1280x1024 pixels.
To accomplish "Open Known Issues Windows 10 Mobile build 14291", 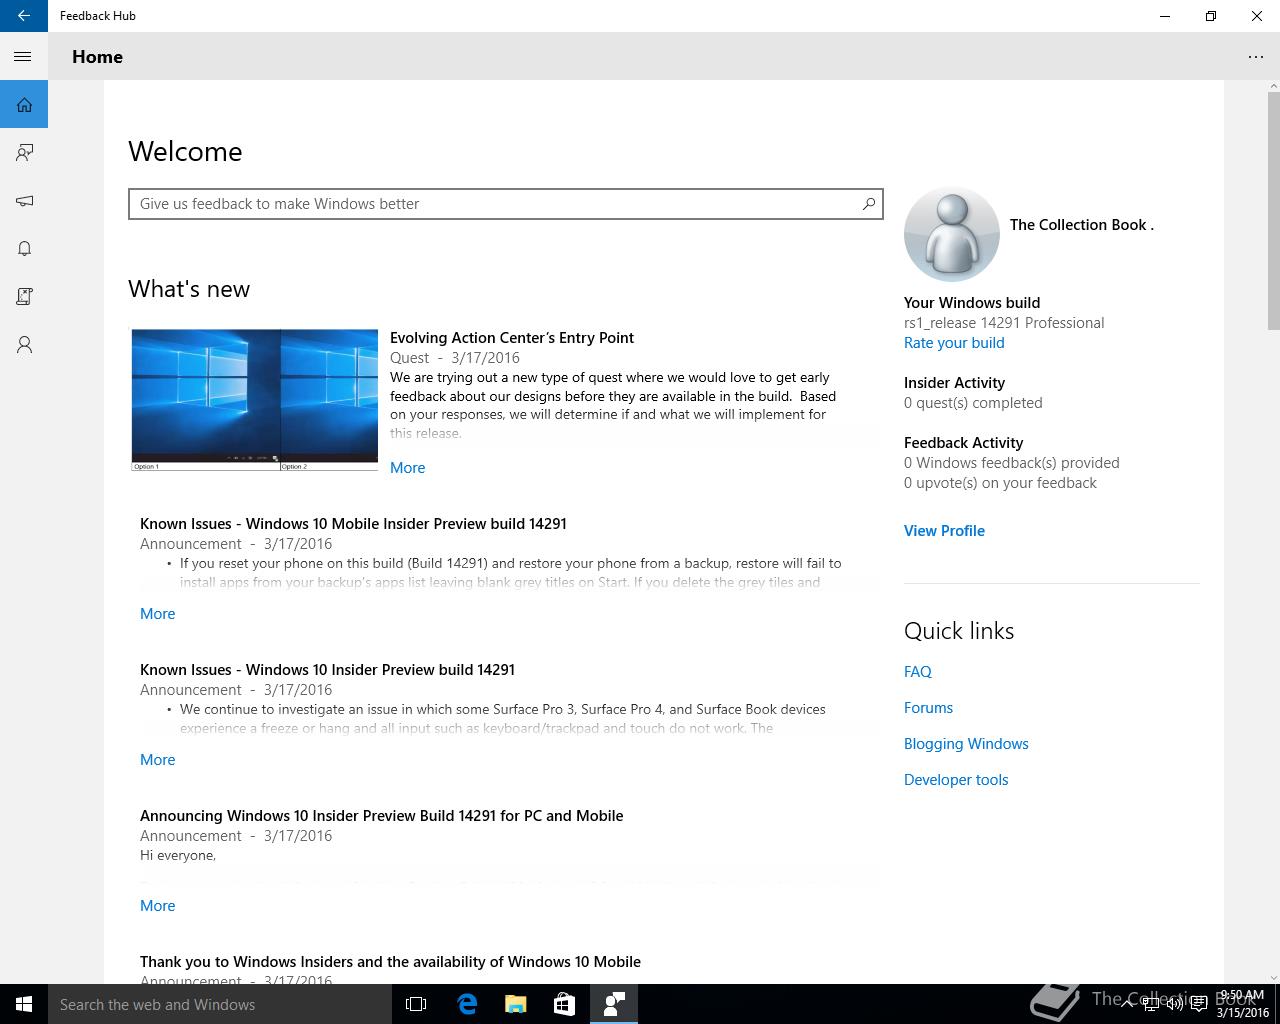I will point(353,524).
